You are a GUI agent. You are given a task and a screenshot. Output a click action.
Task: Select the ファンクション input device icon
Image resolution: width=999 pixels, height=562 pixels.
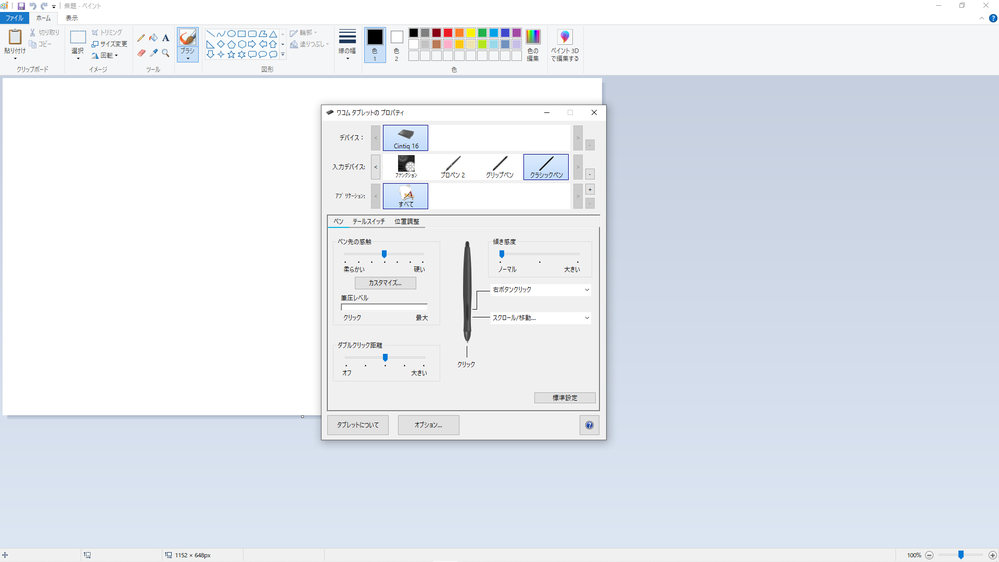click(x=406, y=167)
